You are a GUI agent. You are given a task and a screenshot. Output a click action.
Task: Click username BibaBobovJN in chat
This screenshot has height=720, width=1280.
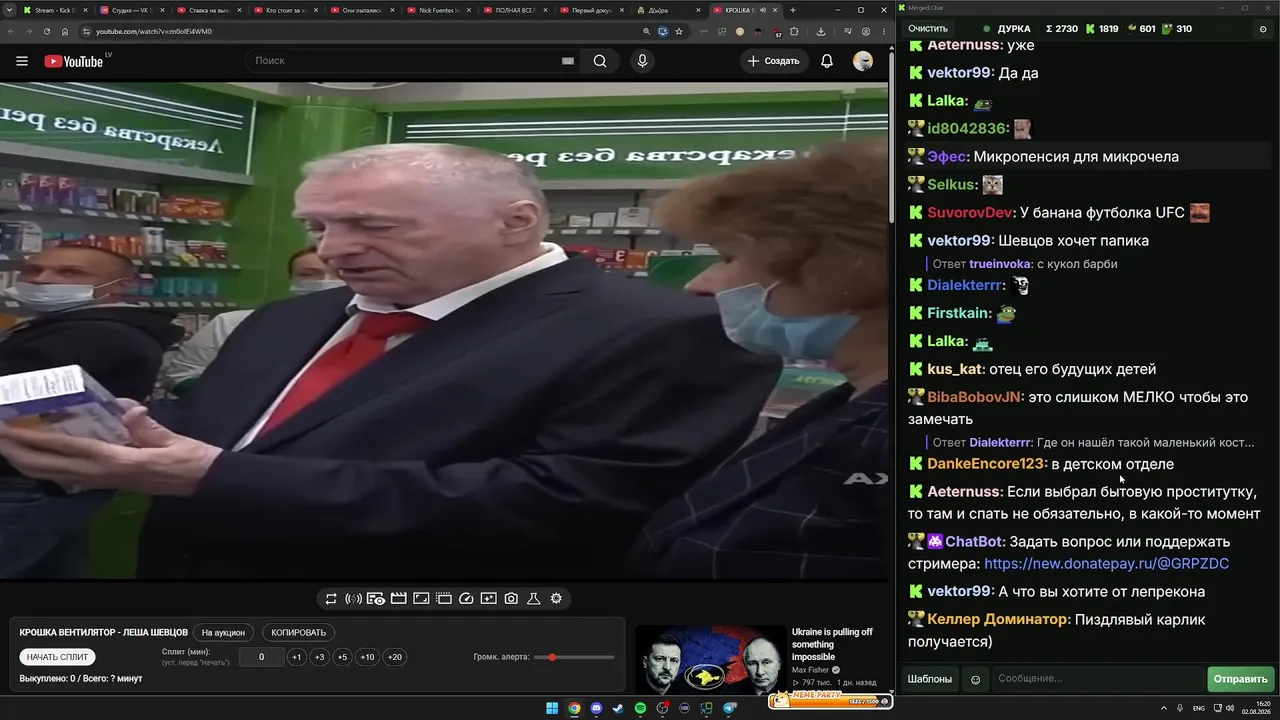[974, 397]
